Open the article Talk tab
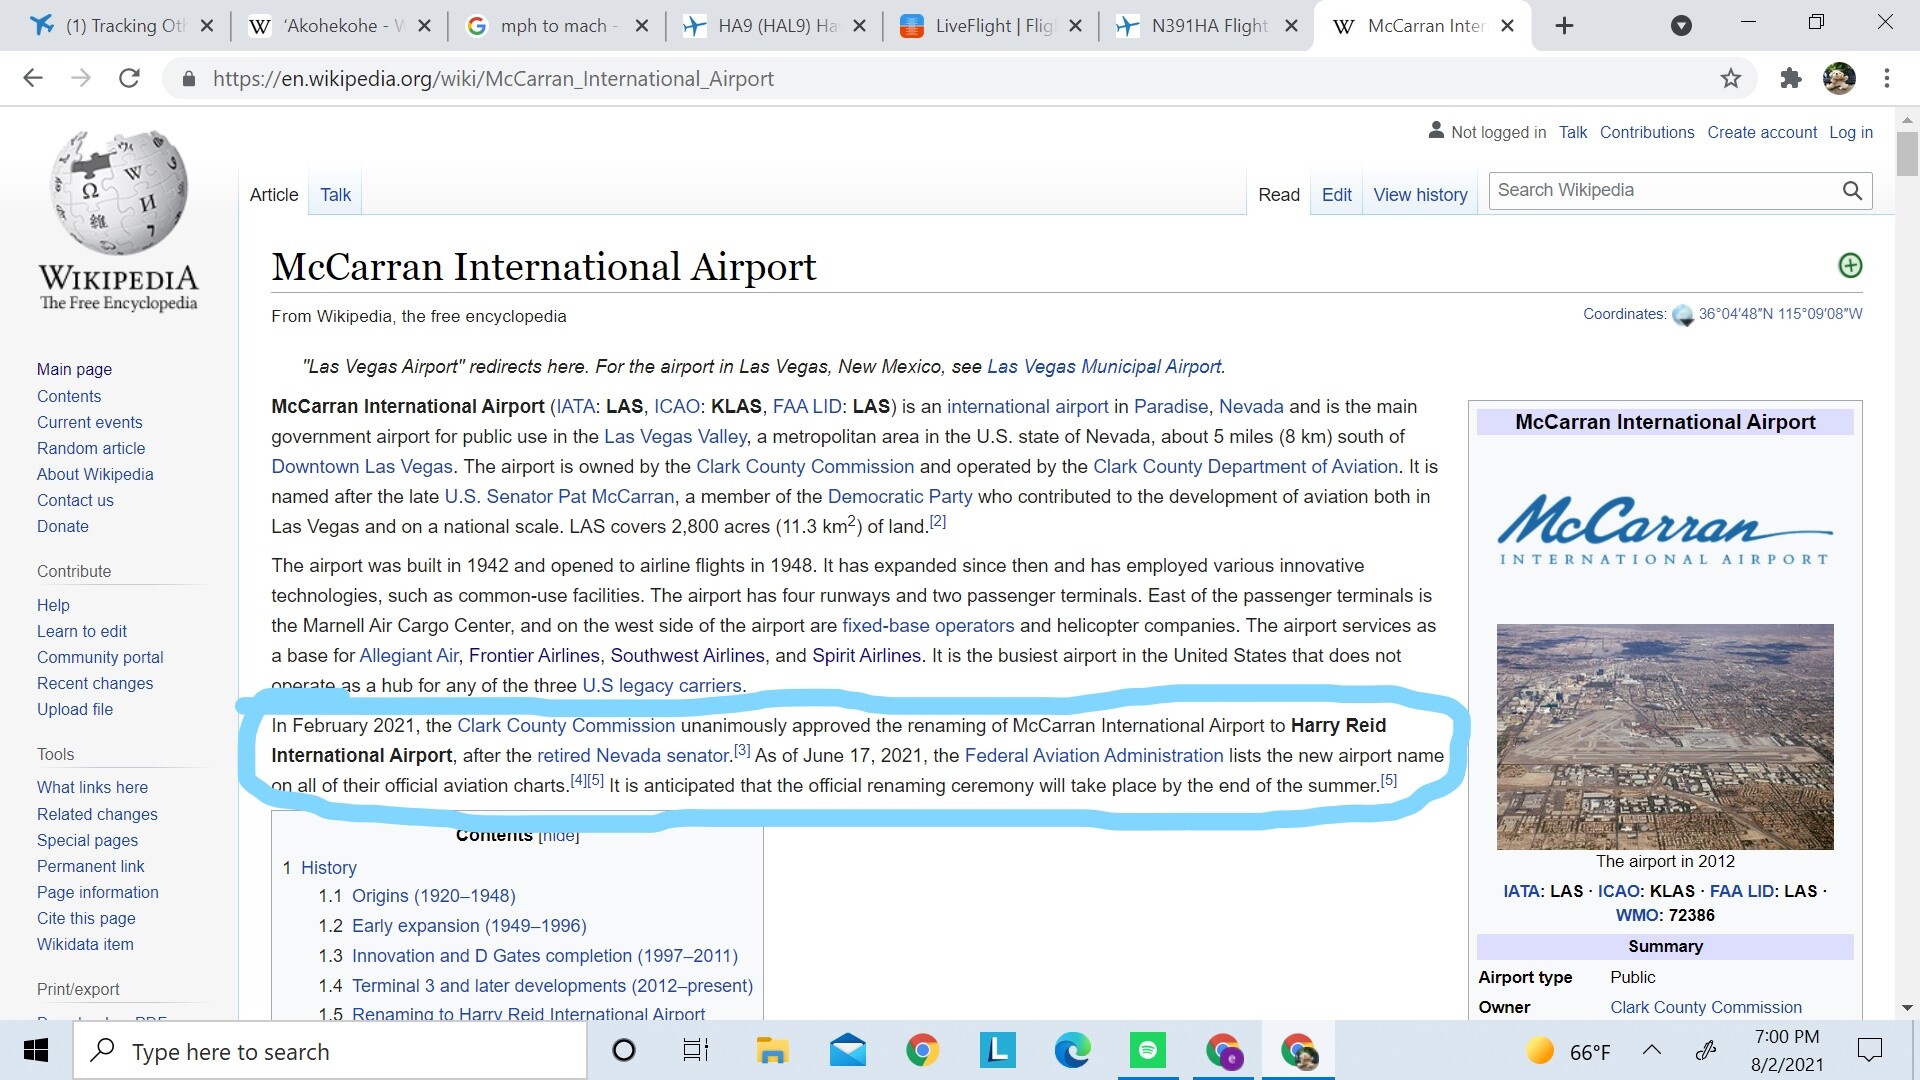The height and width of the screenshot is (1080, 1920). pyautogui.click(x=335, y=195)
